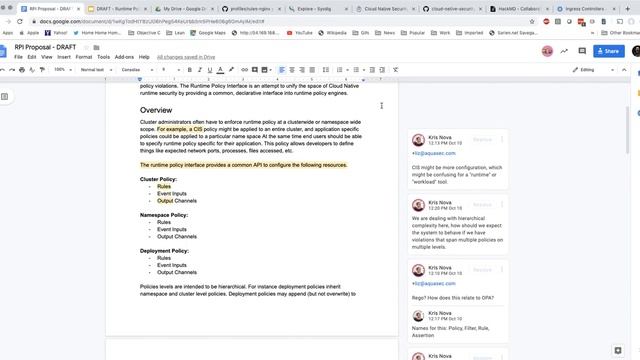This screenshot has height=360, width=640.
Task: Open the font family dropdown
Action: [x=137, y=70]
